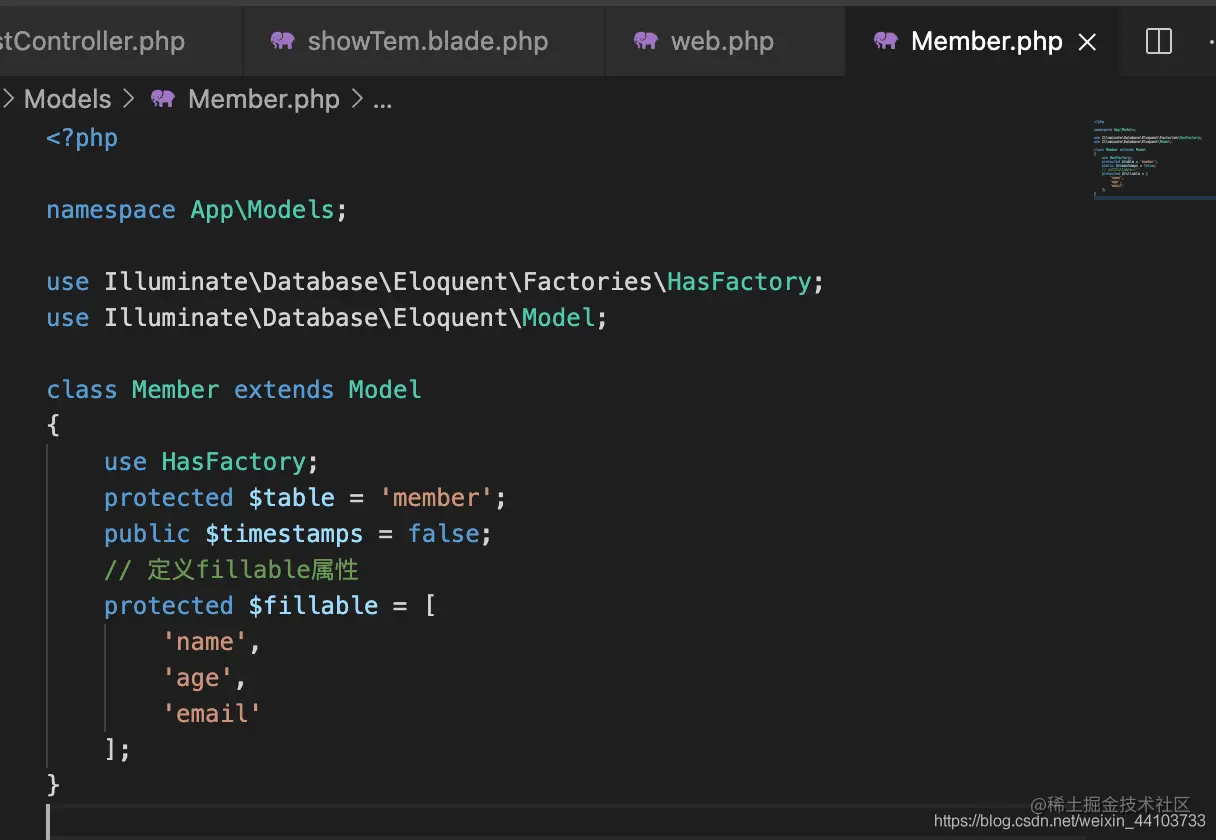
Task: Click 'use HasFactory;' inside the class
Action: [x=211, y=462]
